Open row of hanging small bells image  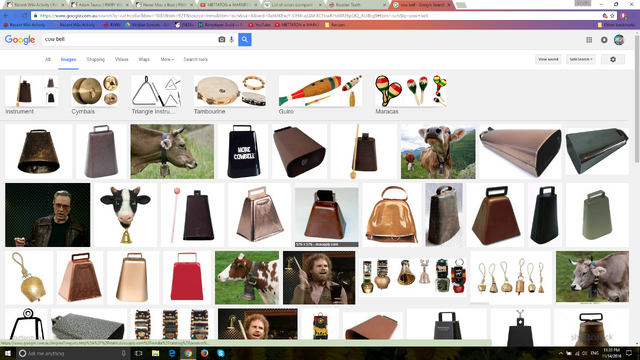pyautogui.click(x=511, y=278)
